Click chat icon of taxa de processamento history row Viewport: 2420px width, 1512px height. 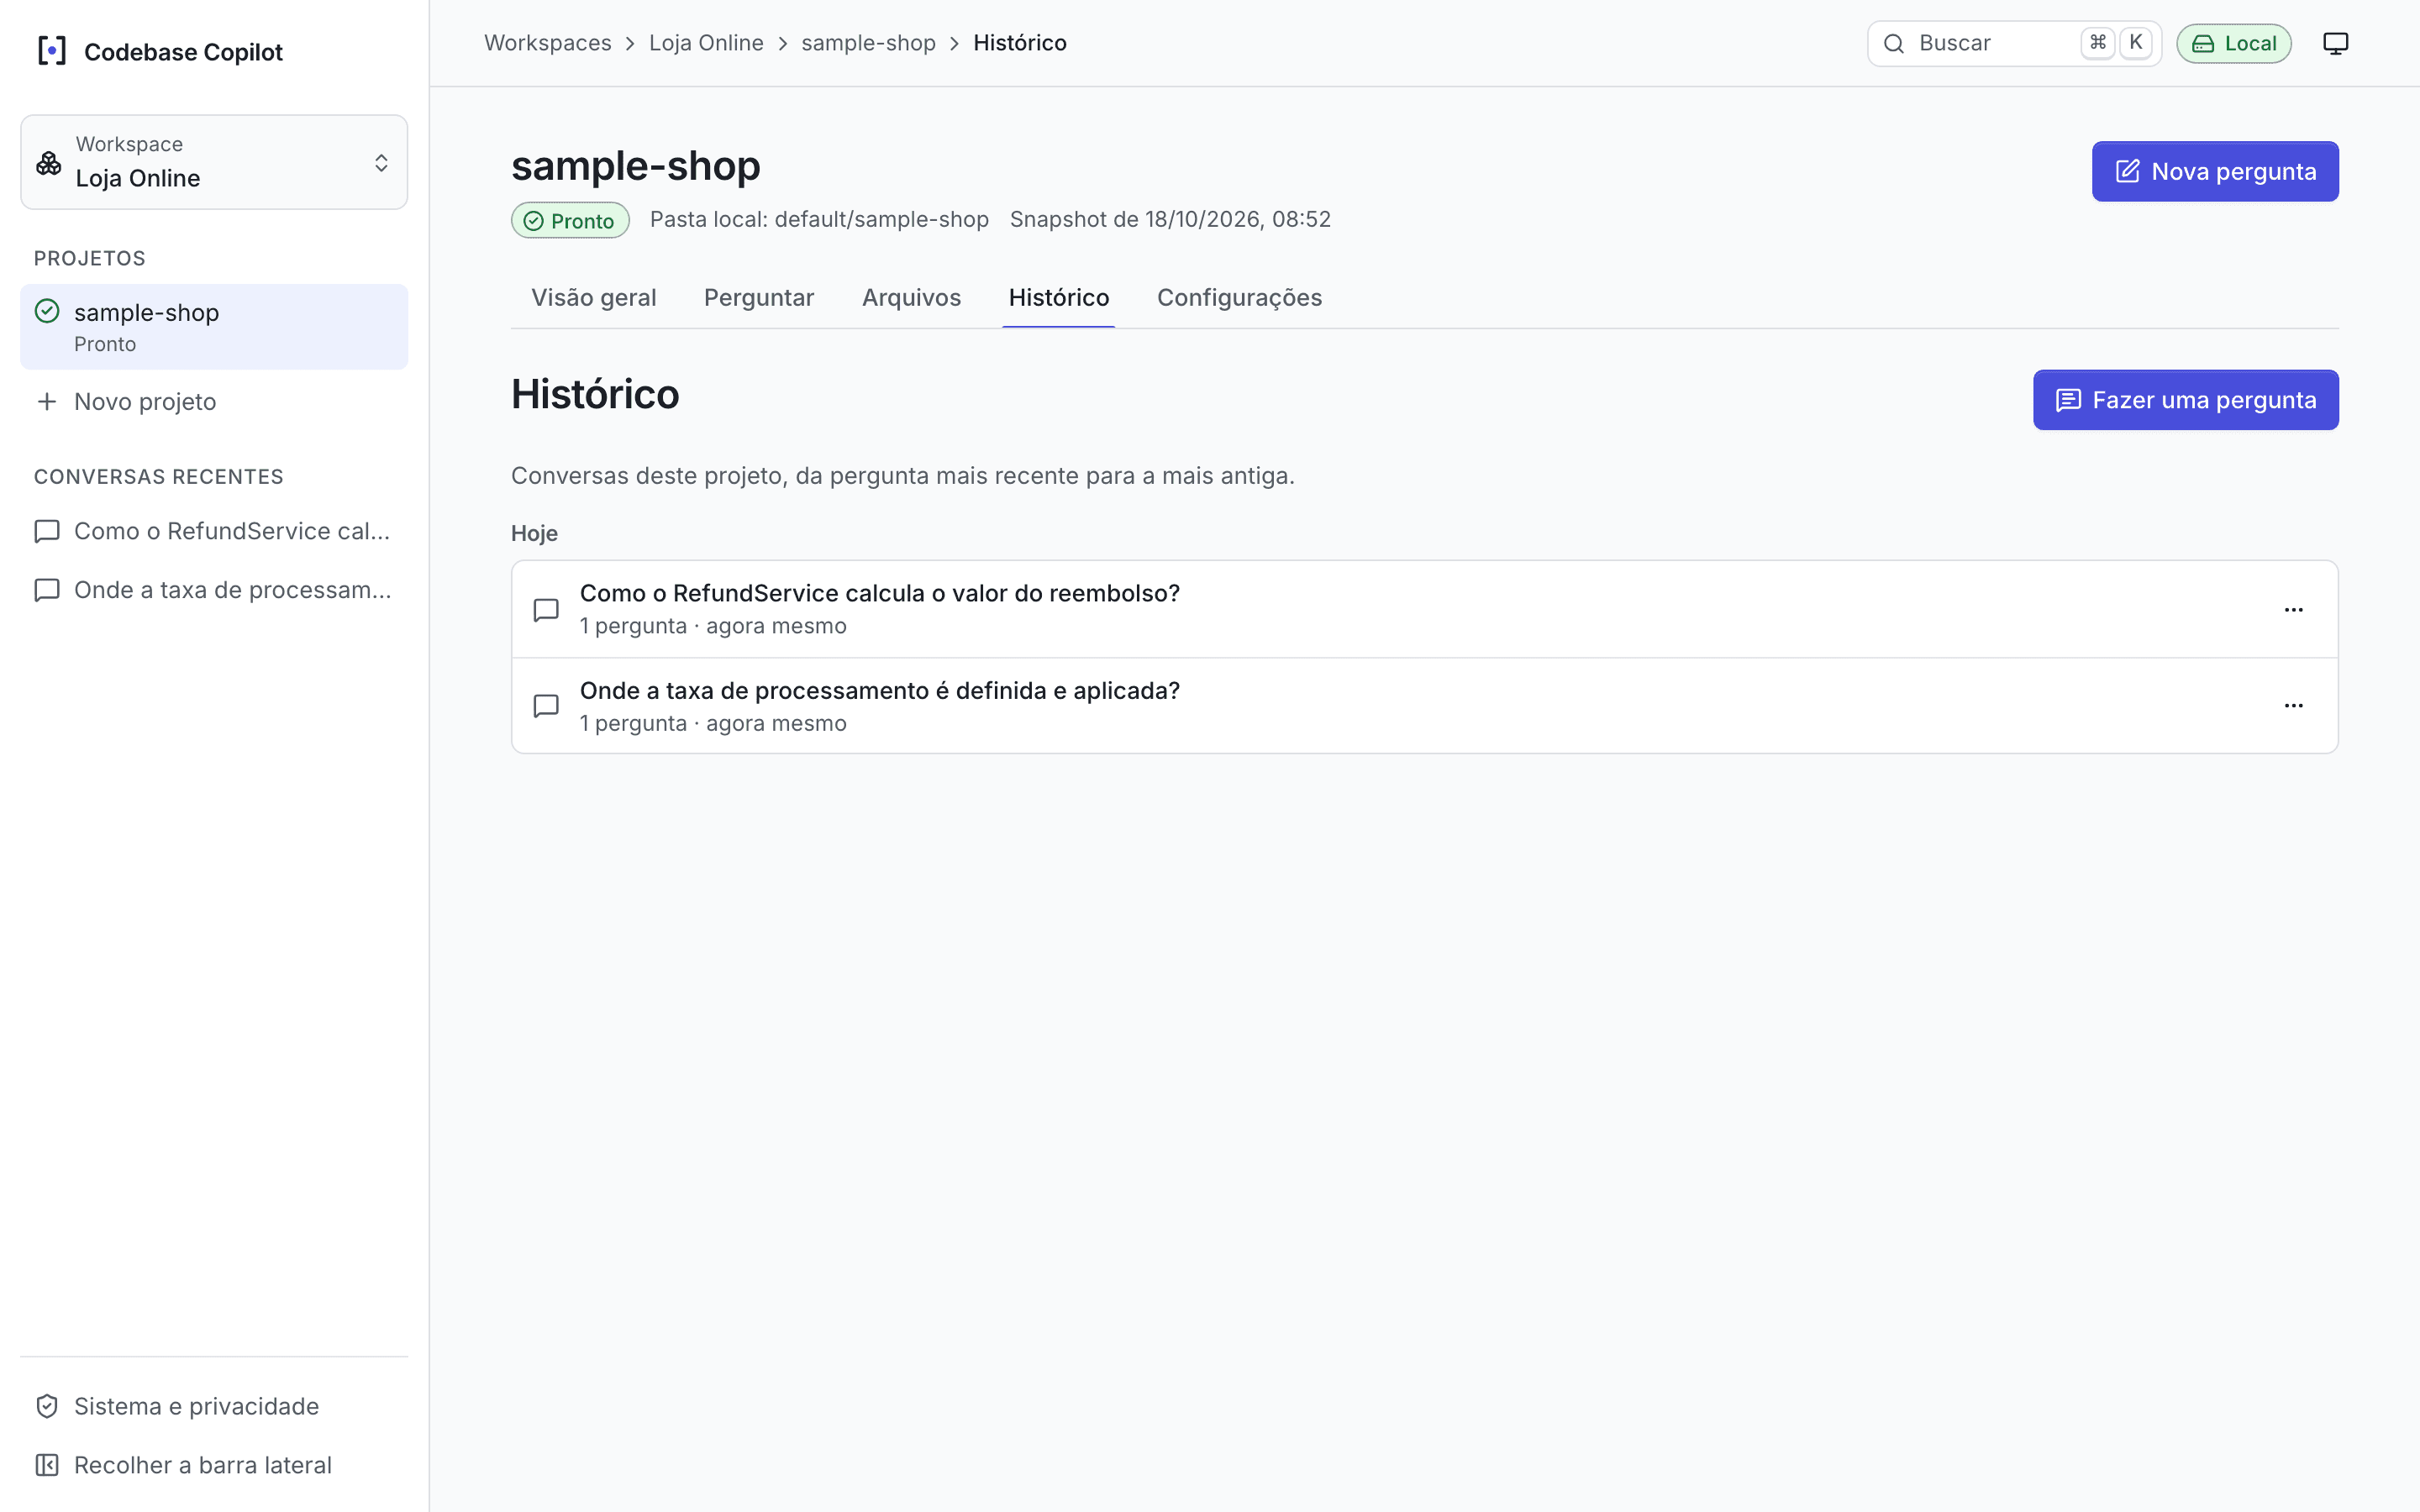point(546,706)
